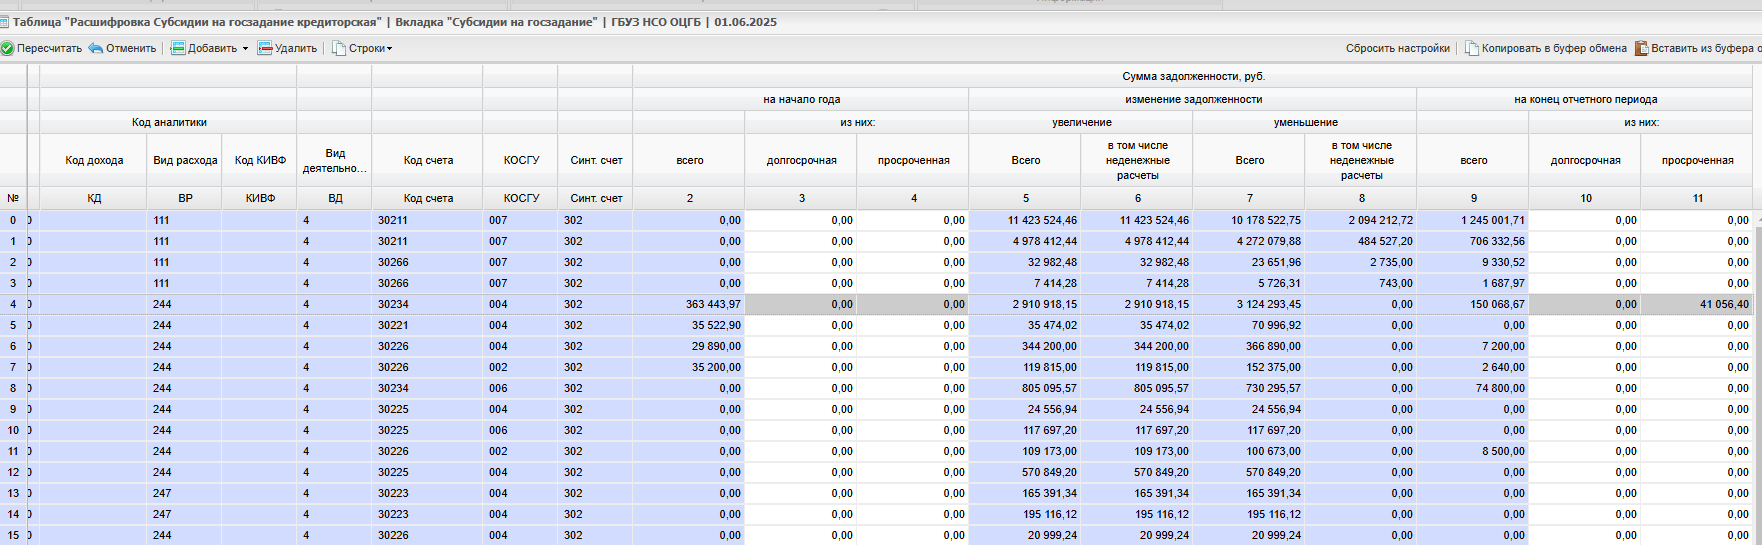This screenshot has width=1762, height=545.
Task: Click the КОСГУ column header
Action: [x=521, y=160]
